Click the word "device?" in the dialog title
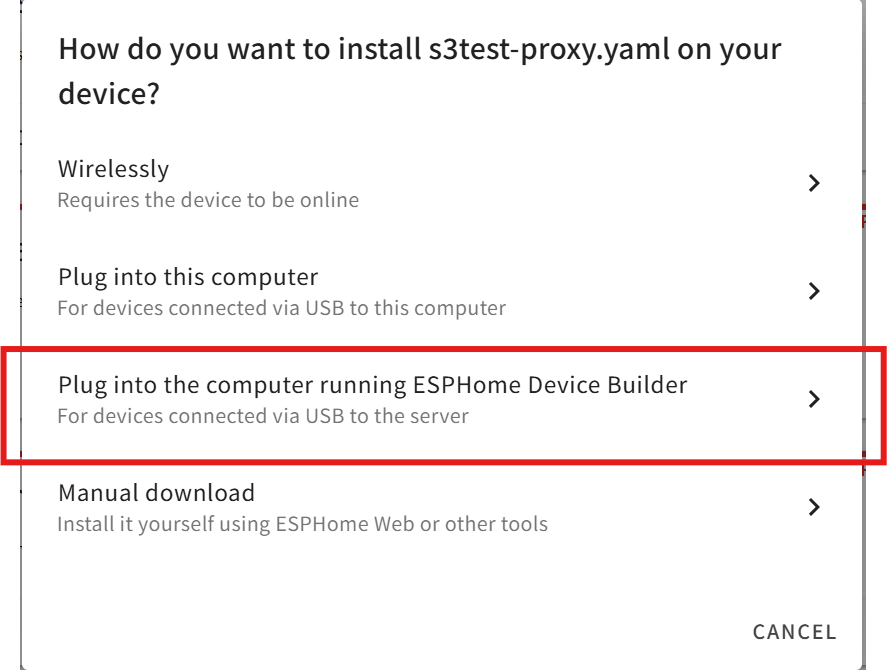Image resolution: width=888 pixels, height=670 pixels. (x=110, y=97)
